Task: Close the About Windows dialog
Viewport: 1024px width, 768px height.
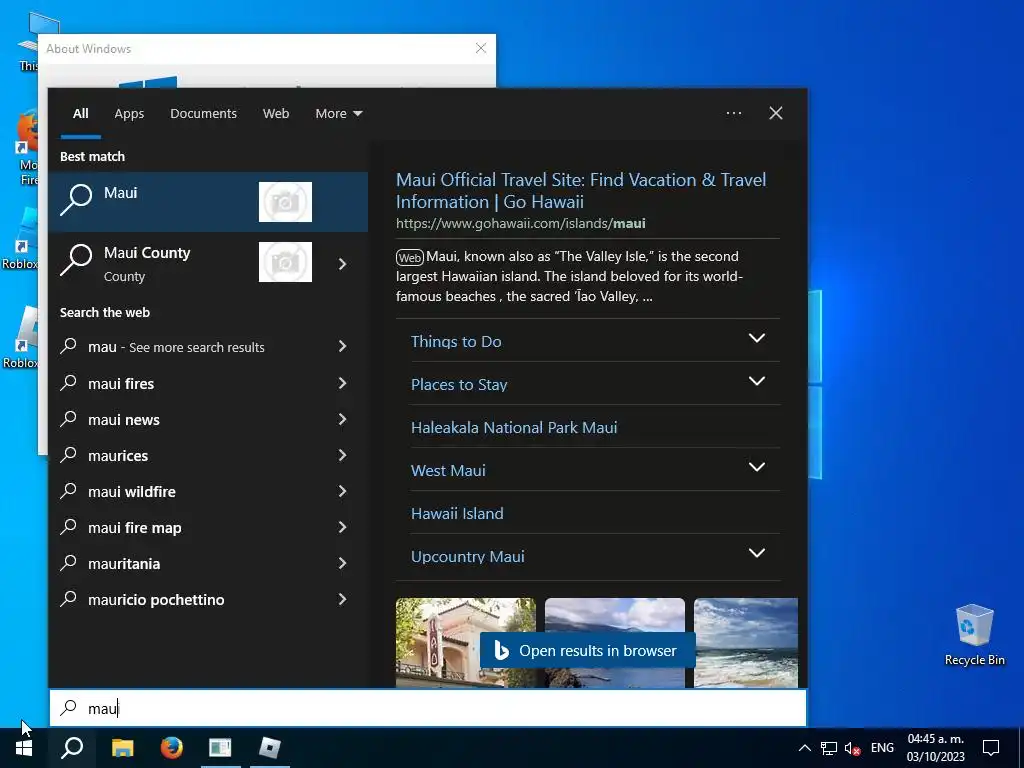Action: (x=481, y=48)
